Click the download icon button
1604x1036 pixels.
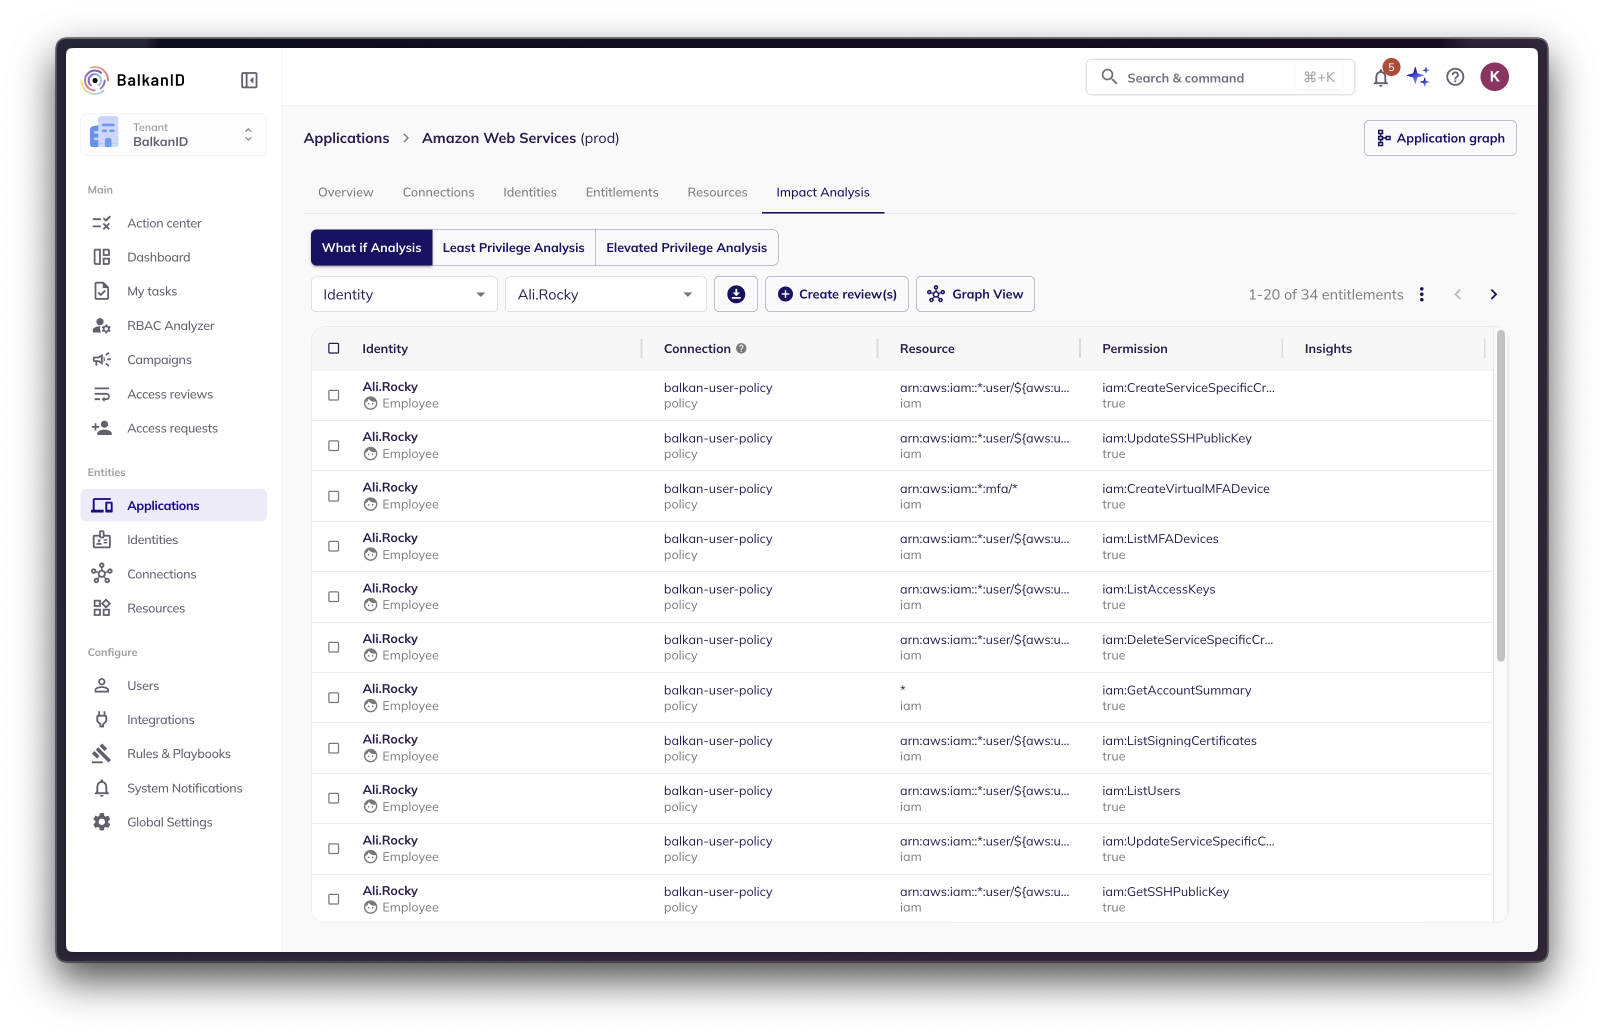tap(736, 294)
